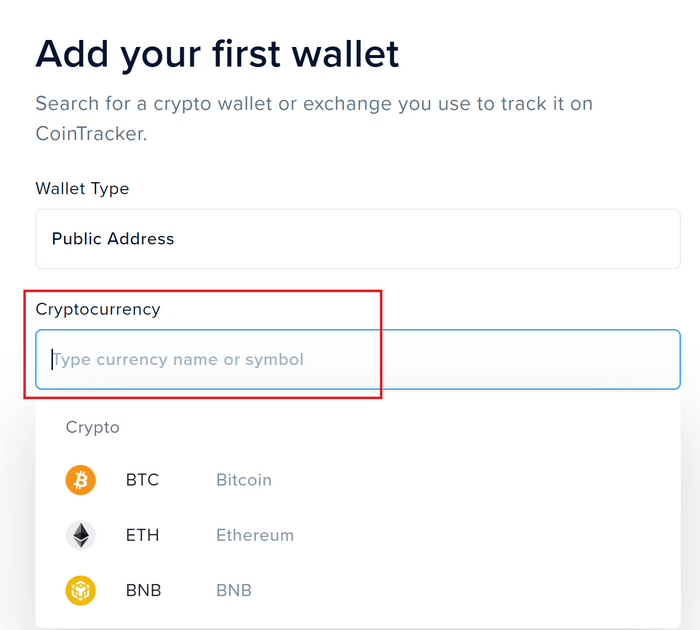700x630 pixels.
Task: Choose the black BNB ticker symbol
Action: [x=143, y=590]
